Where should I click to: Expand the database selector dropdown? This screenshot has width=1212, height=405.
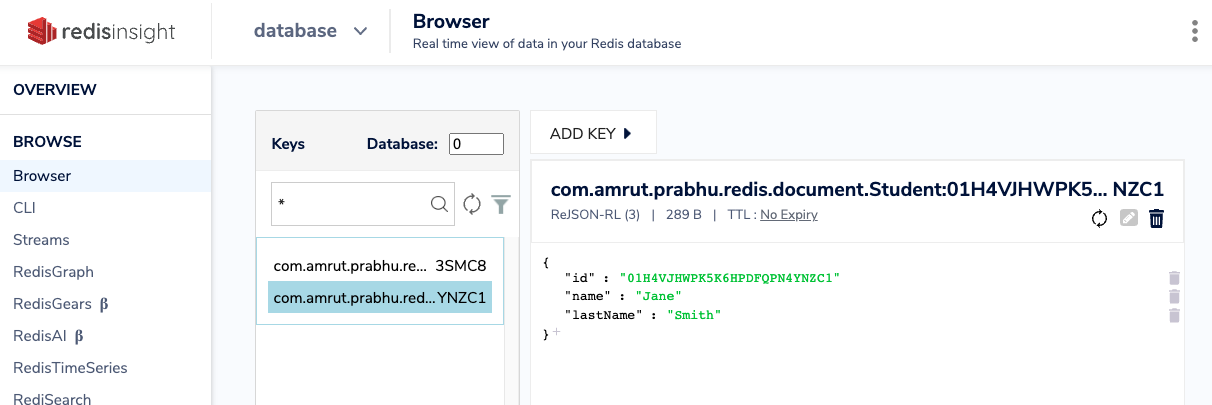[x=361, y=31]
